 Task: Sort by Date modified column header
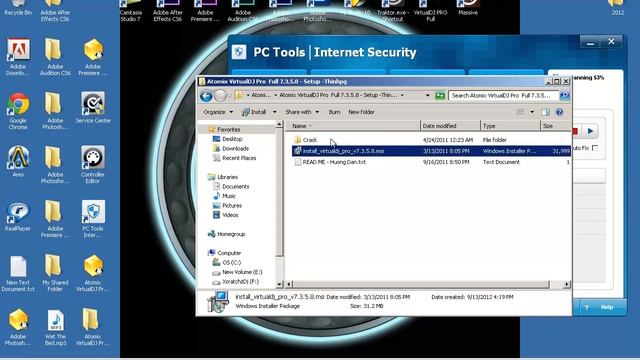click(x=450, y=126)
